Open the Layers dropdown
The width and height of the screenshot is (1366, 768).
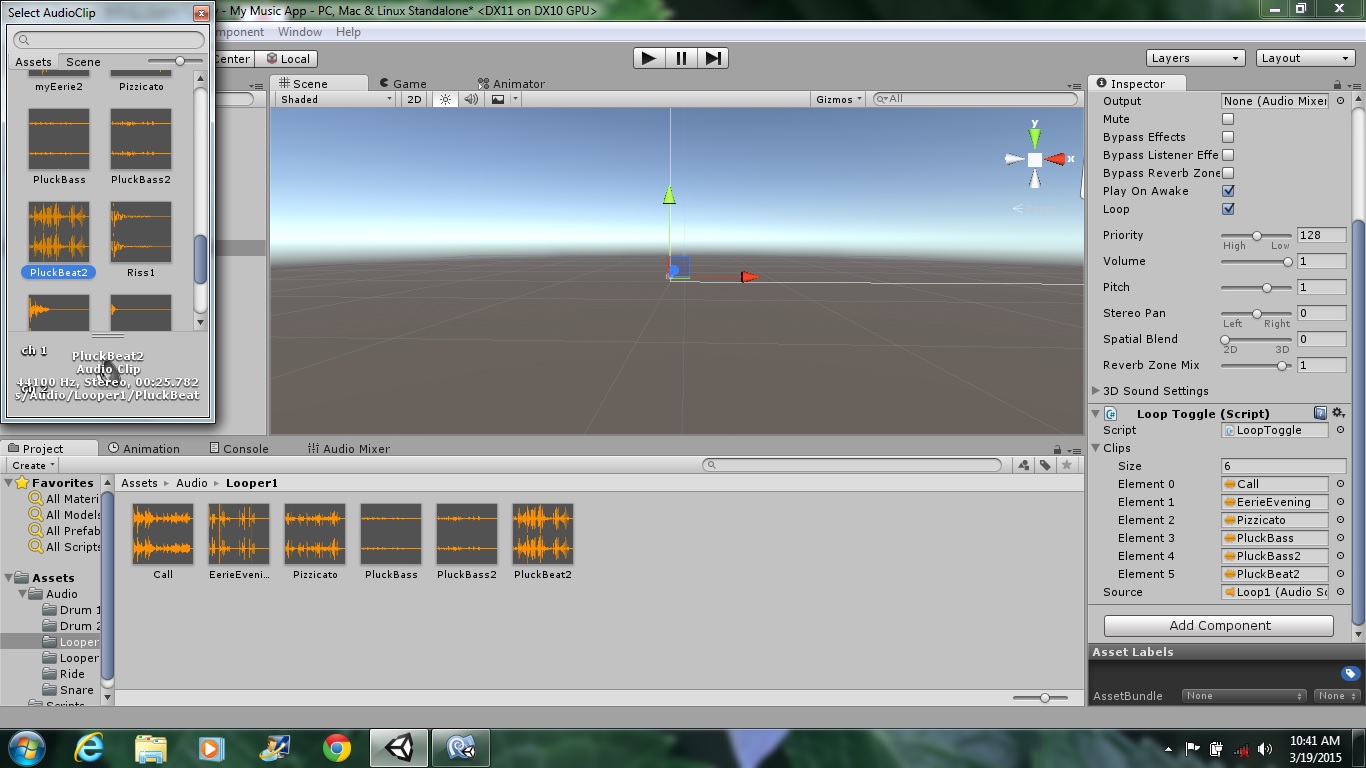(x=1194, y=58)
